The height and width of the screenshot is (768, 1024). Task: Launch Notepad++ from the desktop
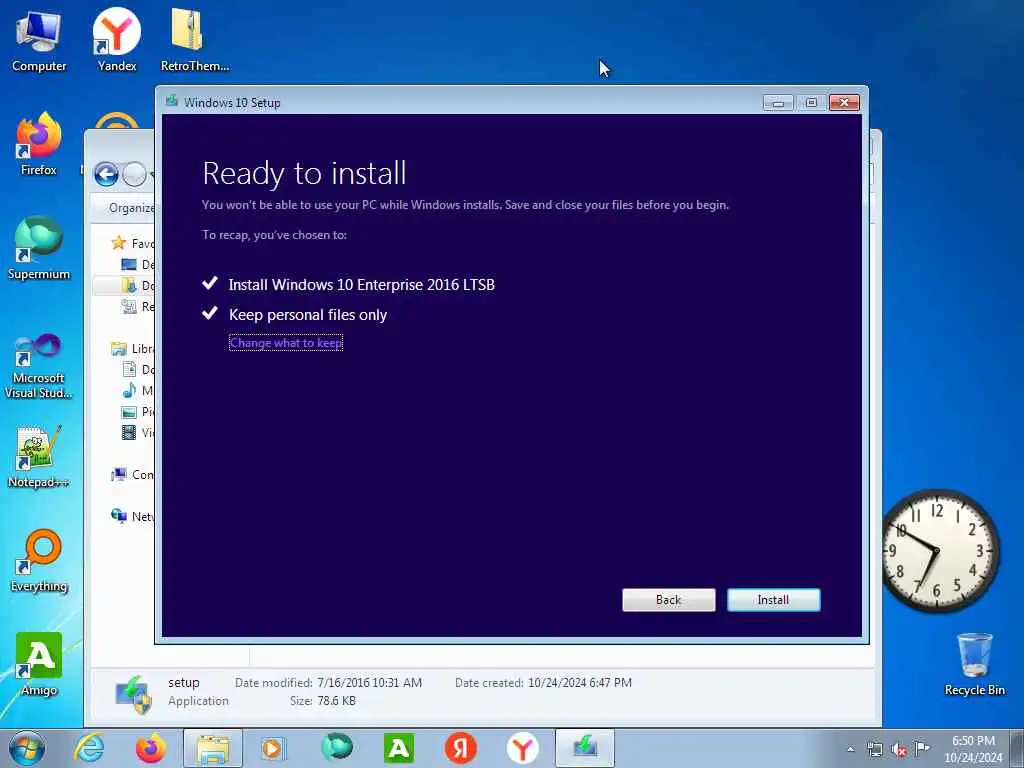click(39, 457)
